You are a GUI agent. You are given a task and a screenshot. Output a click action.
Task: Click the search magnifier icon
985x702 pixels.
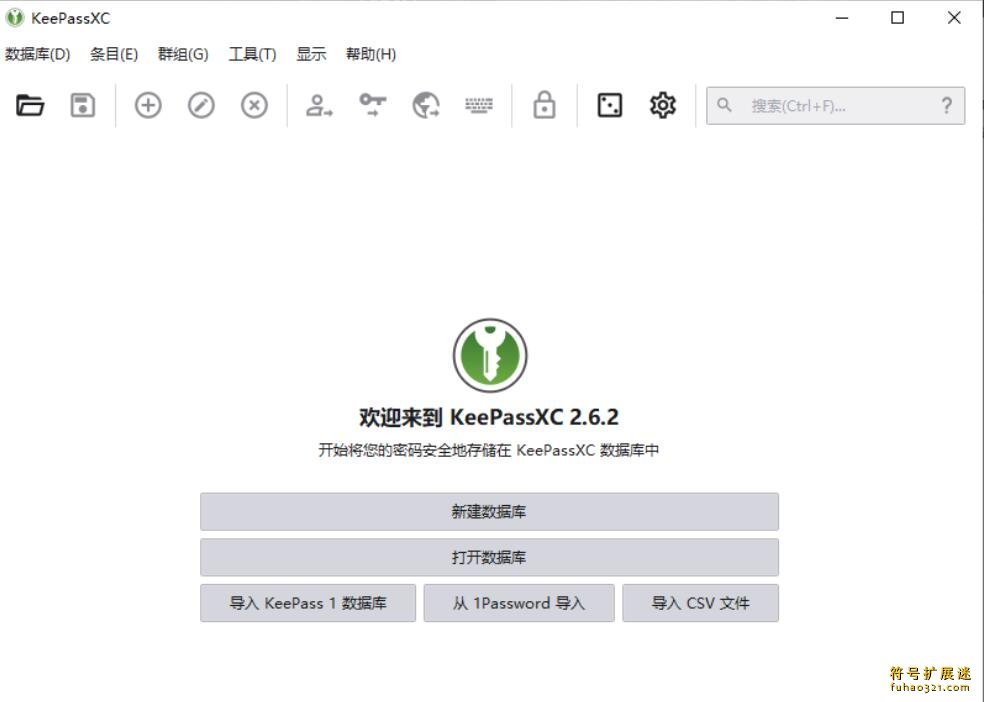[724, 105]
